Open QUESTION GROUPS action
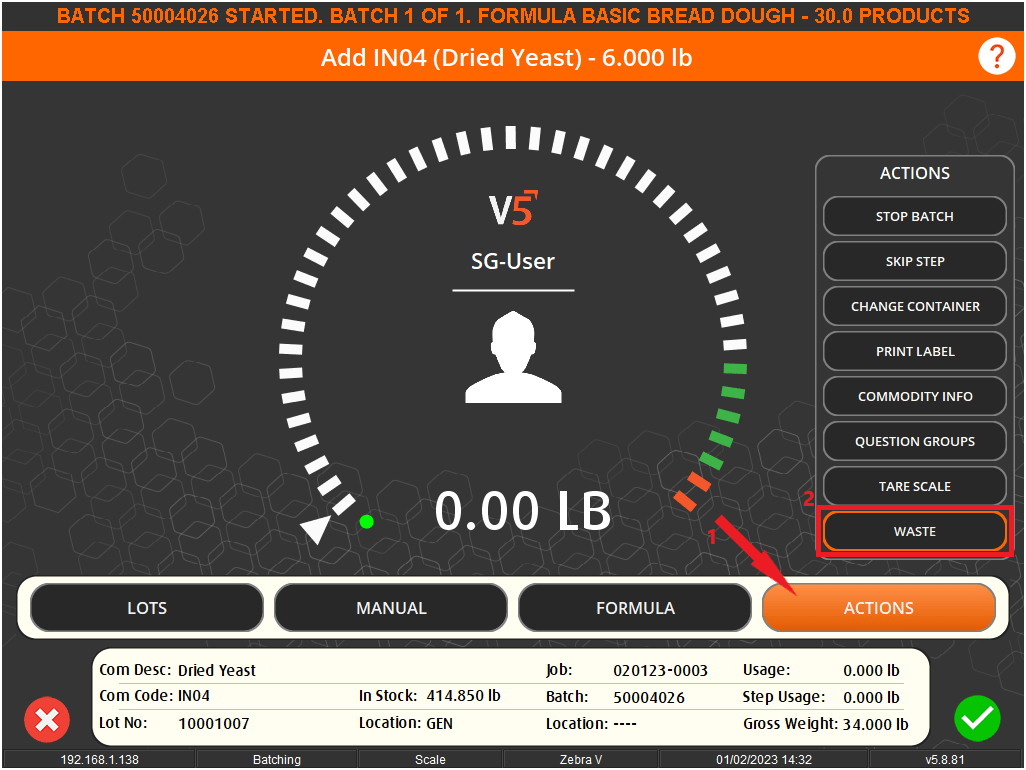Image resolution: width=1026 pixels, height=770 pixels. coord(914,441)
